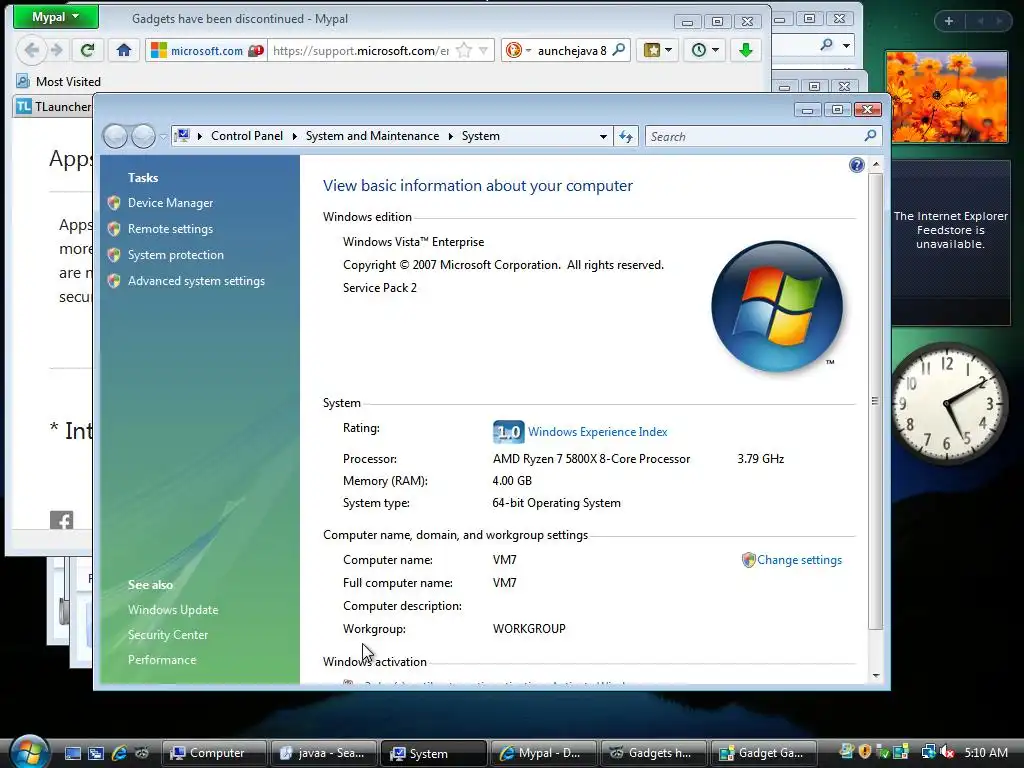Click the 5:10 AM taskbar clock
The height and width of the screenshot is (768, 1024).
tap(986, 753)
